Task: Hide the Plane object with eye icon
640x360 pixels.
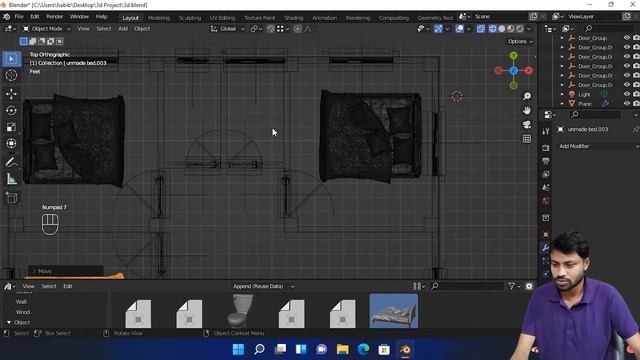Action: (627, 103)
